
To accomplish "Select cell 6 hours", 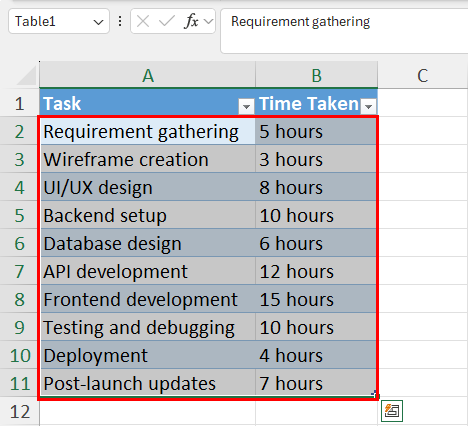I will coord(316,243).
